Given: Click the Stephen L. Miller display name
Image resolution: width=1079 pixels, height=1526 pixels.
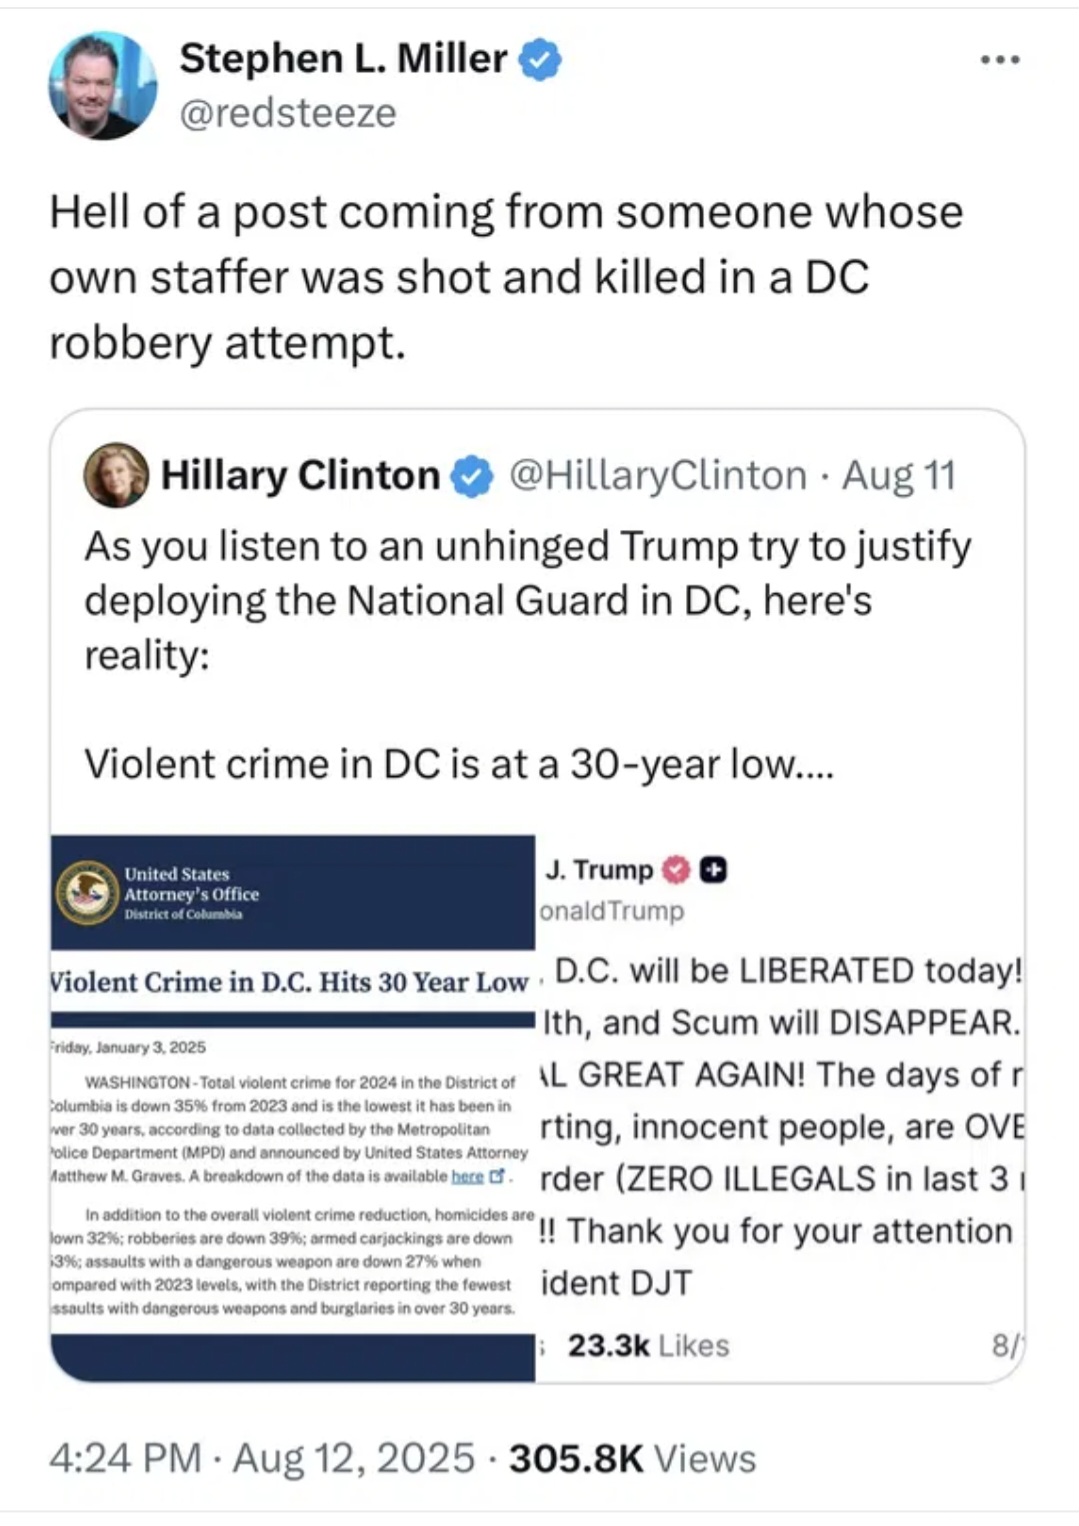Looking at the screenshot, I should [x=343, y=59].
